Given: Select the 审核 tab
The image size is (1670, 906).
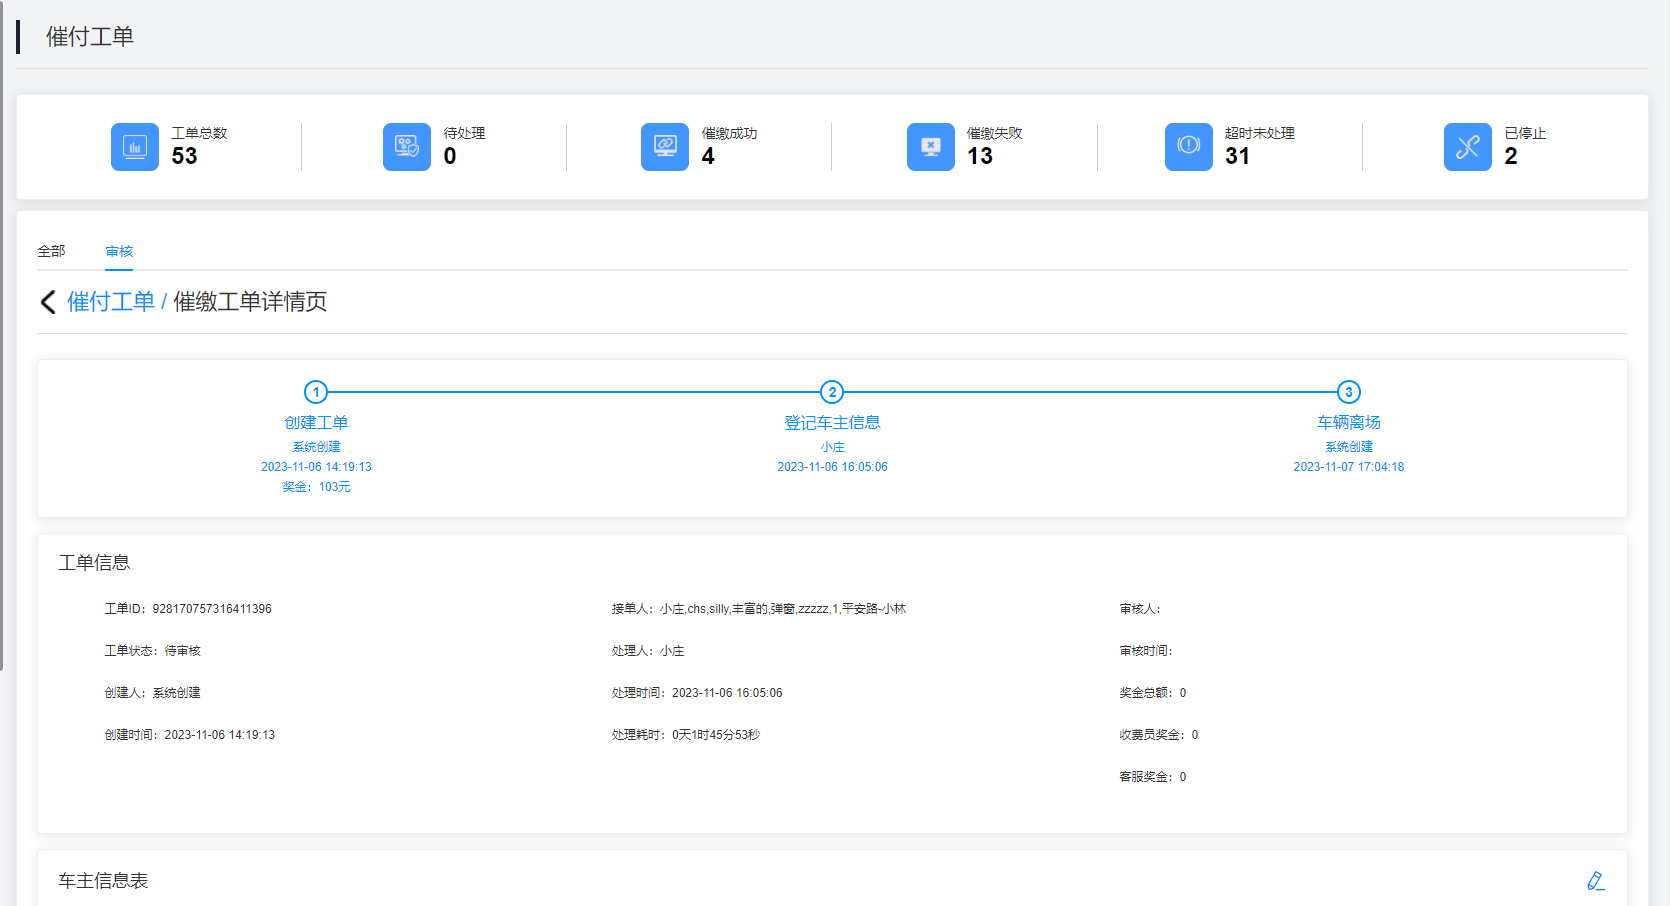Looking at the screenshot, I should pos(119,251).
